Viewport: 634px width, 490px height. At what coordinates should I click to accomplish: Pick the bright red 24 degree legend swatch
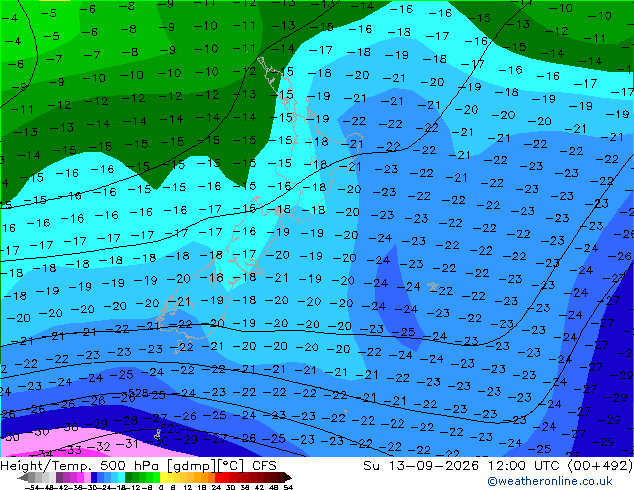click(x=218, y=478)
